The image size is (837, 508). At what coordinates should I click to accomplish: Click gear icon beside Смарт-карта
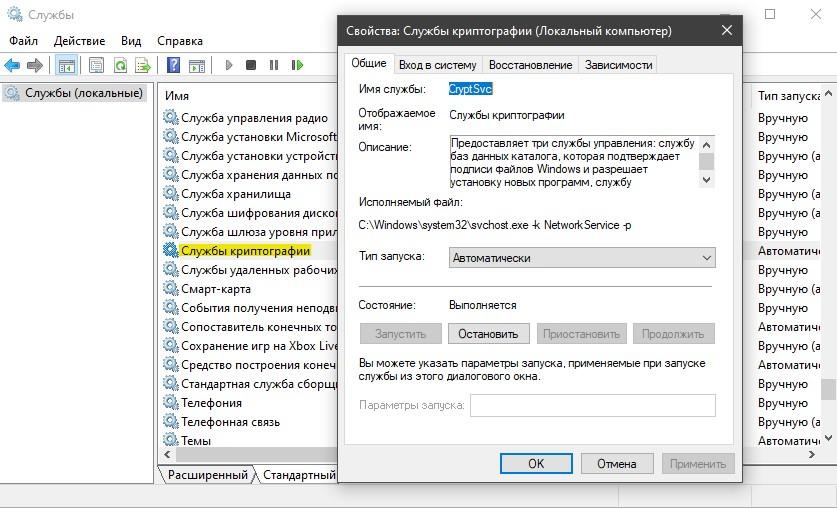point(171,288)
